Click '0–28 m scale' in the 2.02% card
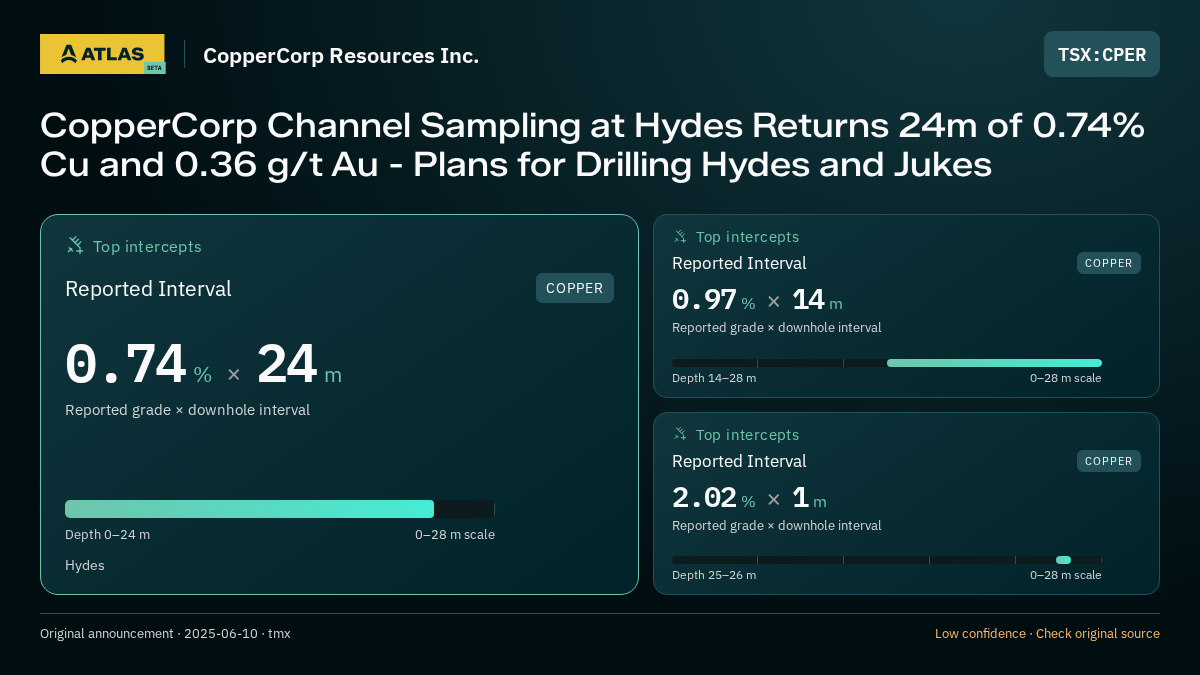1200x675 pixels. click(x=1066, y=575)
